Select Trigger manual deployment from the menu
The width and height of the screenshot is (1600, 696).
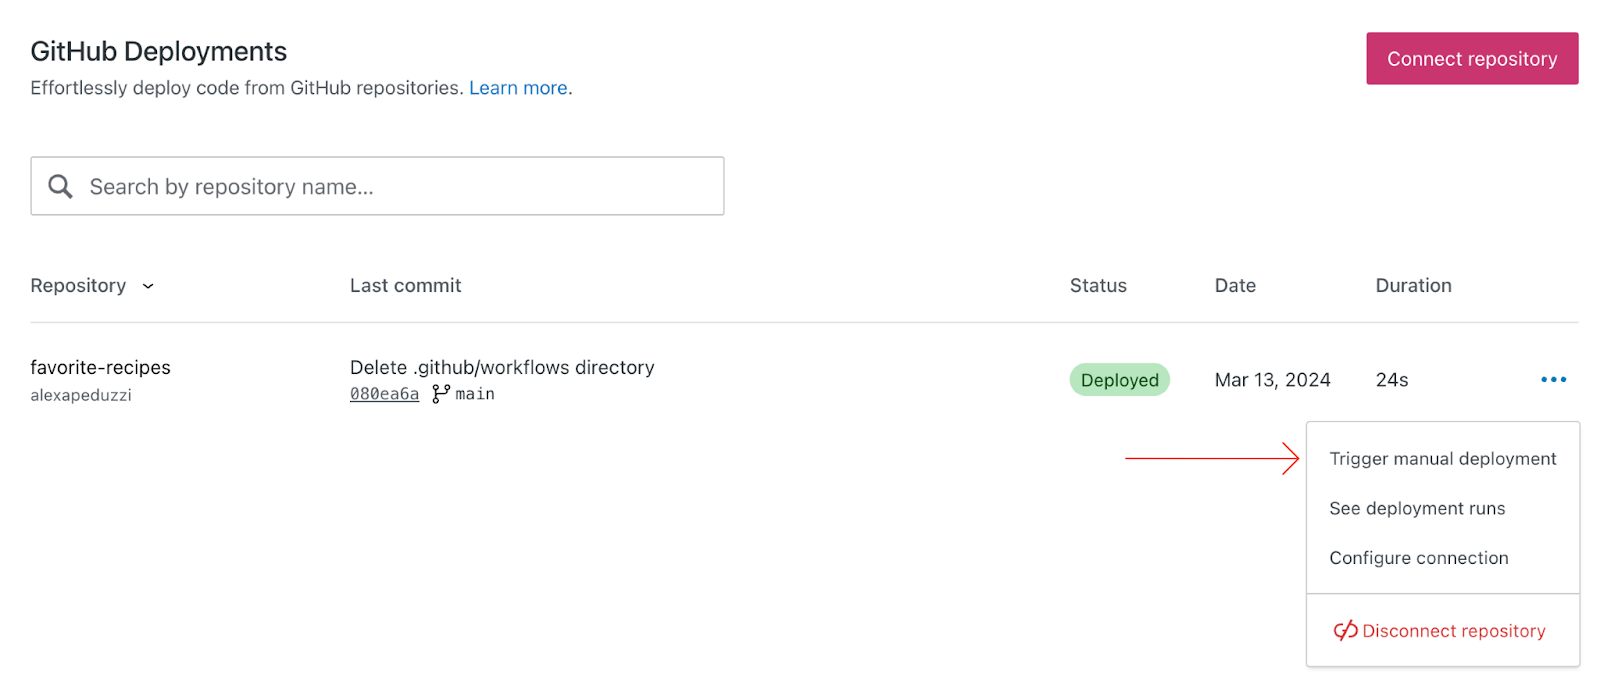pyautogui.click(x=1442, y=459)
